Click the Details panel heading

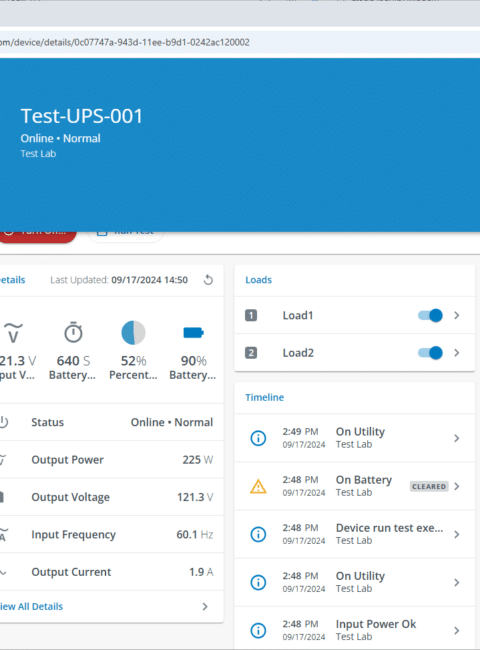[x=12, y=280]
